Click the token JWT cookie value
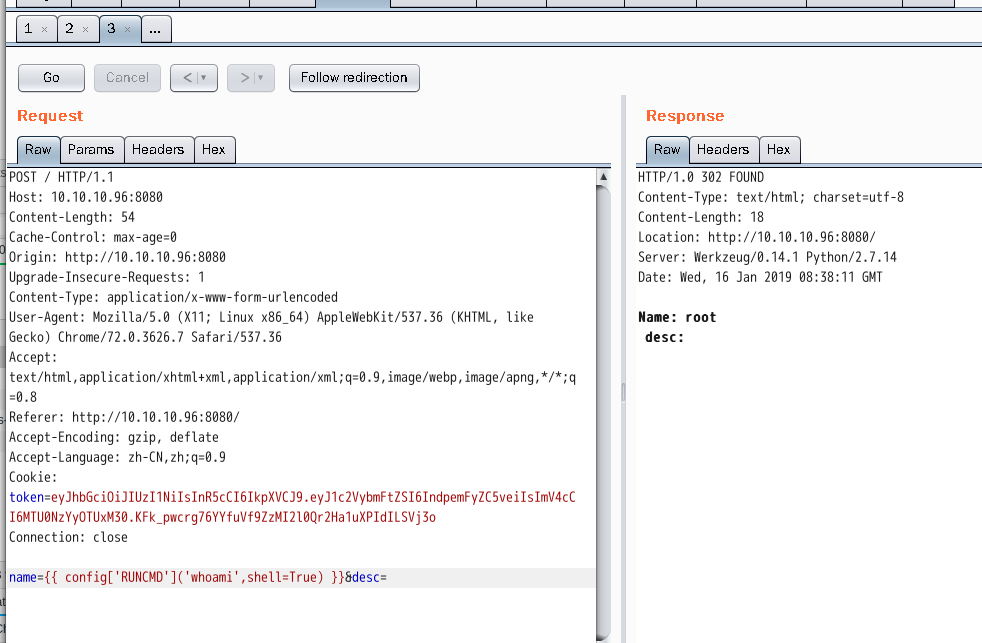Screen dimensions: 982x643 (292, 507)
